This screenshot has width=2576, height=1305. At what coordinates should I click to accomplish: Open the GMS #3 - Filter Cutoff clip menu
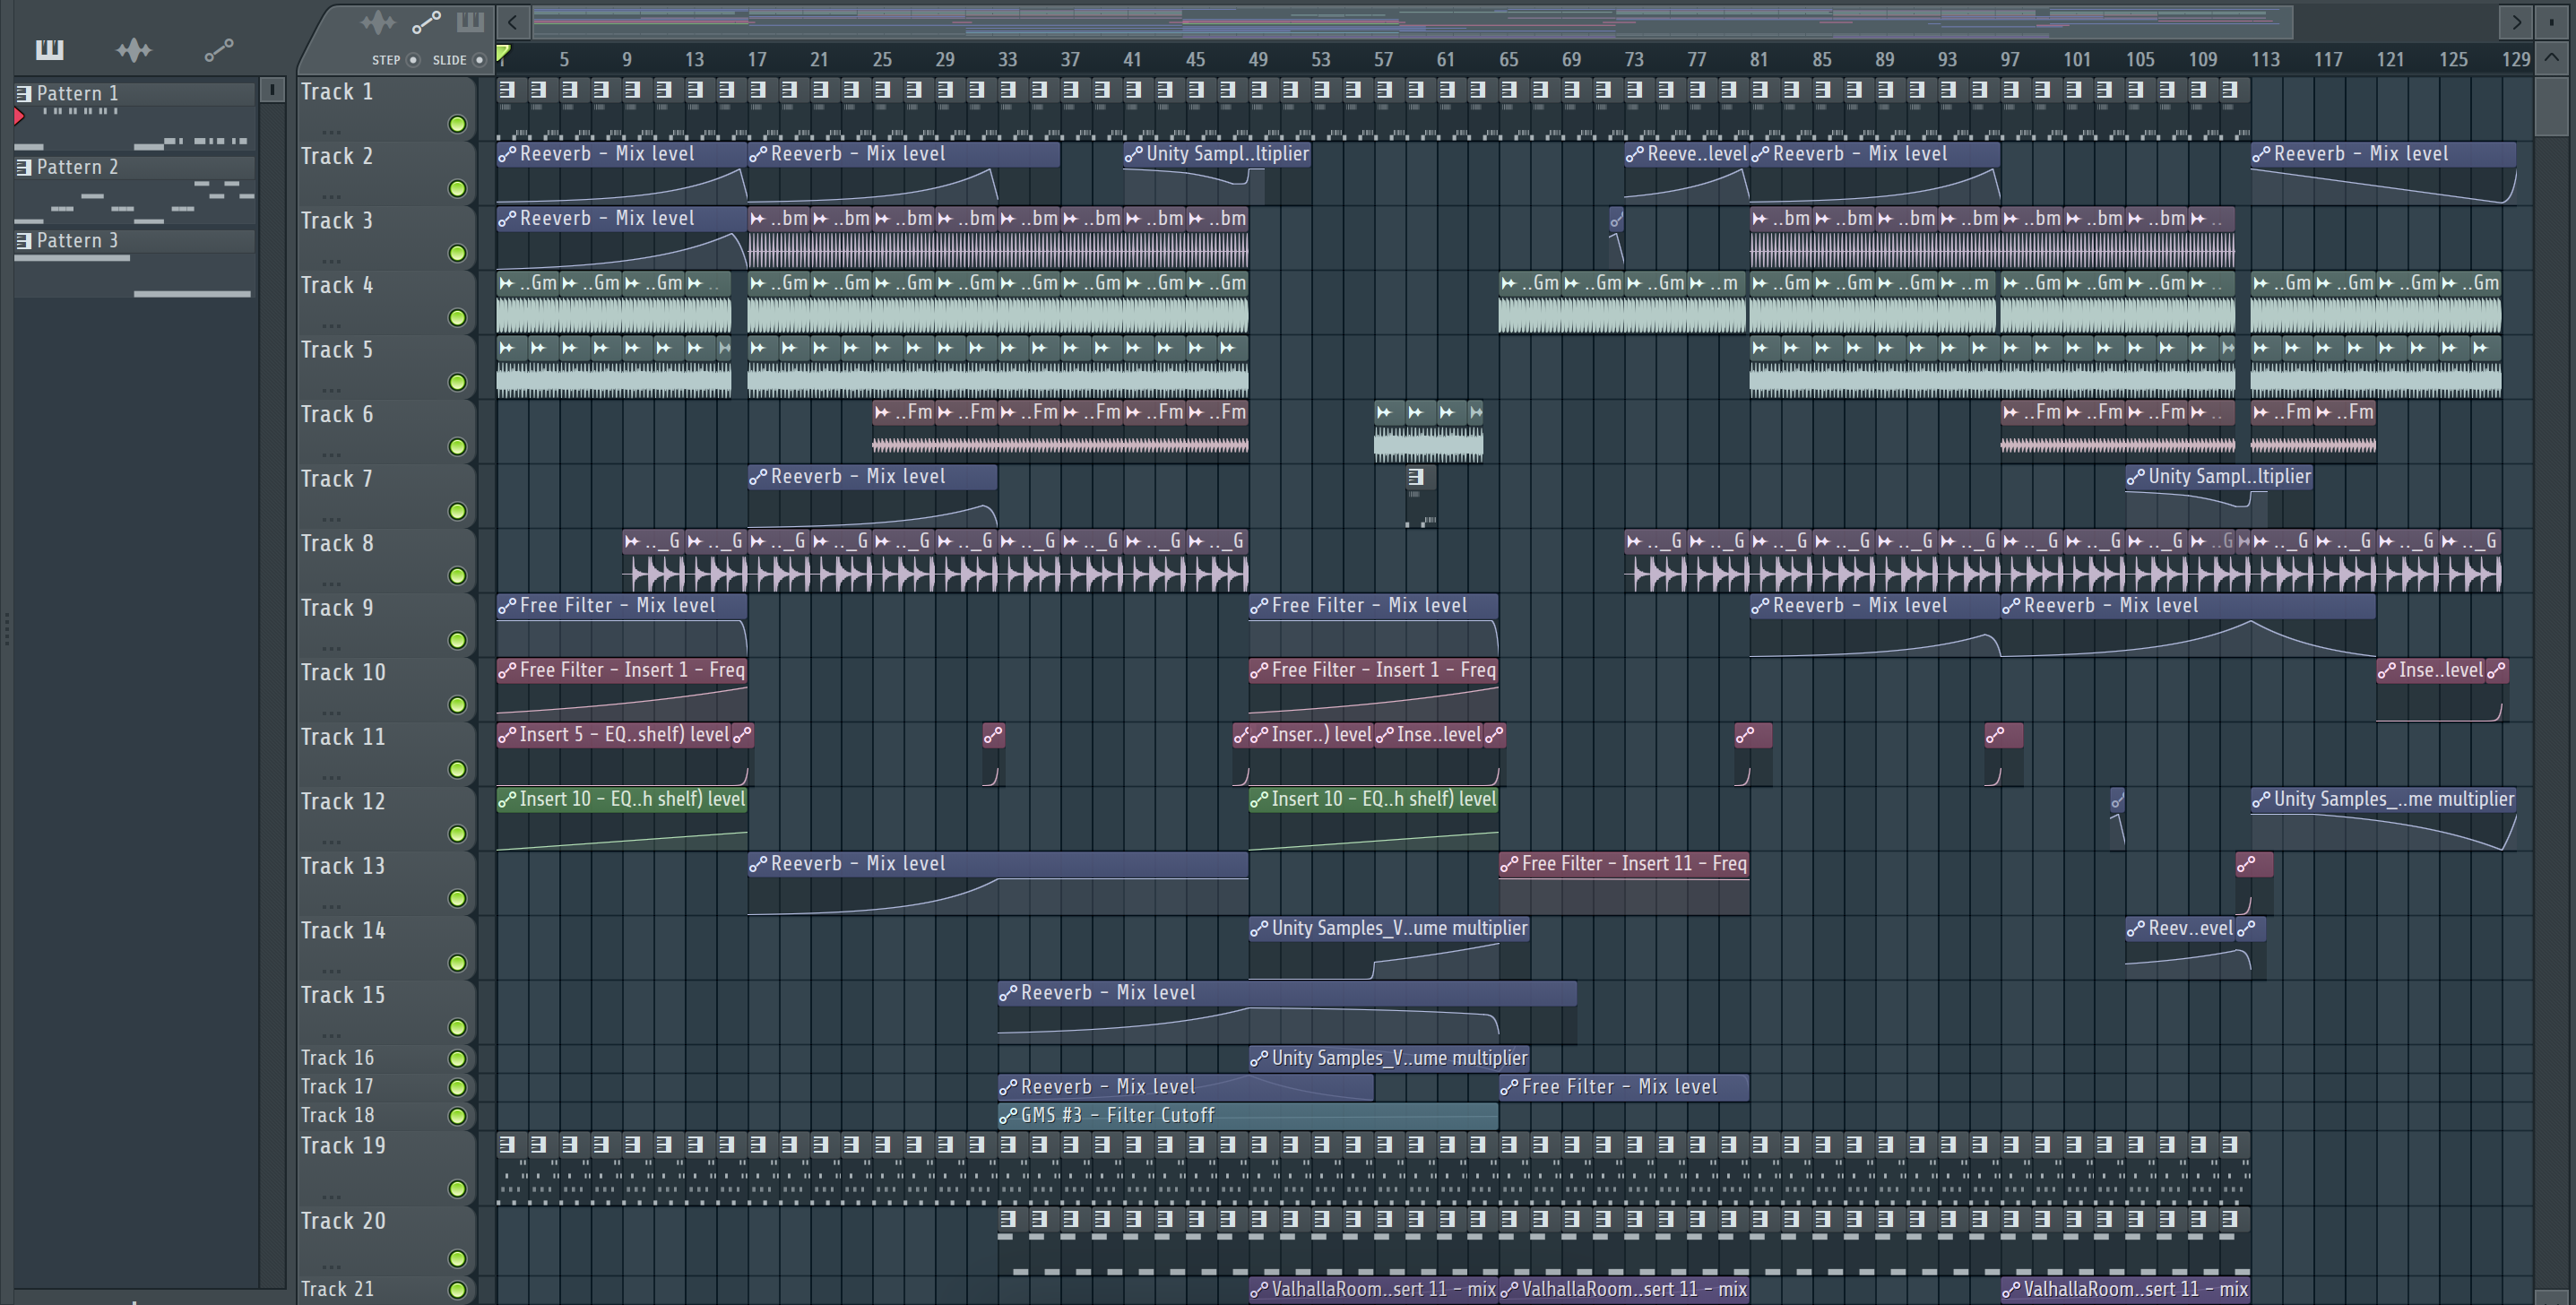1008,1115
